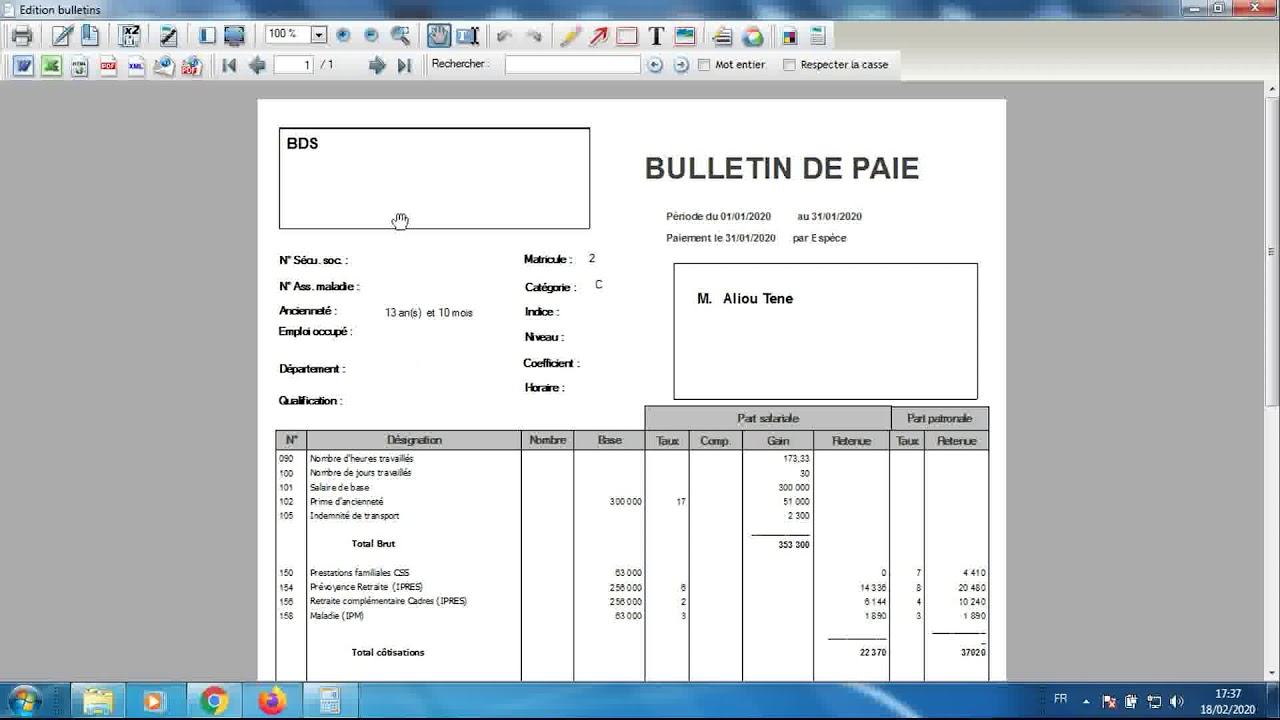
Task: Toggle the side panel layout icon
Action: pyautogui.click(x=207, y=36)
